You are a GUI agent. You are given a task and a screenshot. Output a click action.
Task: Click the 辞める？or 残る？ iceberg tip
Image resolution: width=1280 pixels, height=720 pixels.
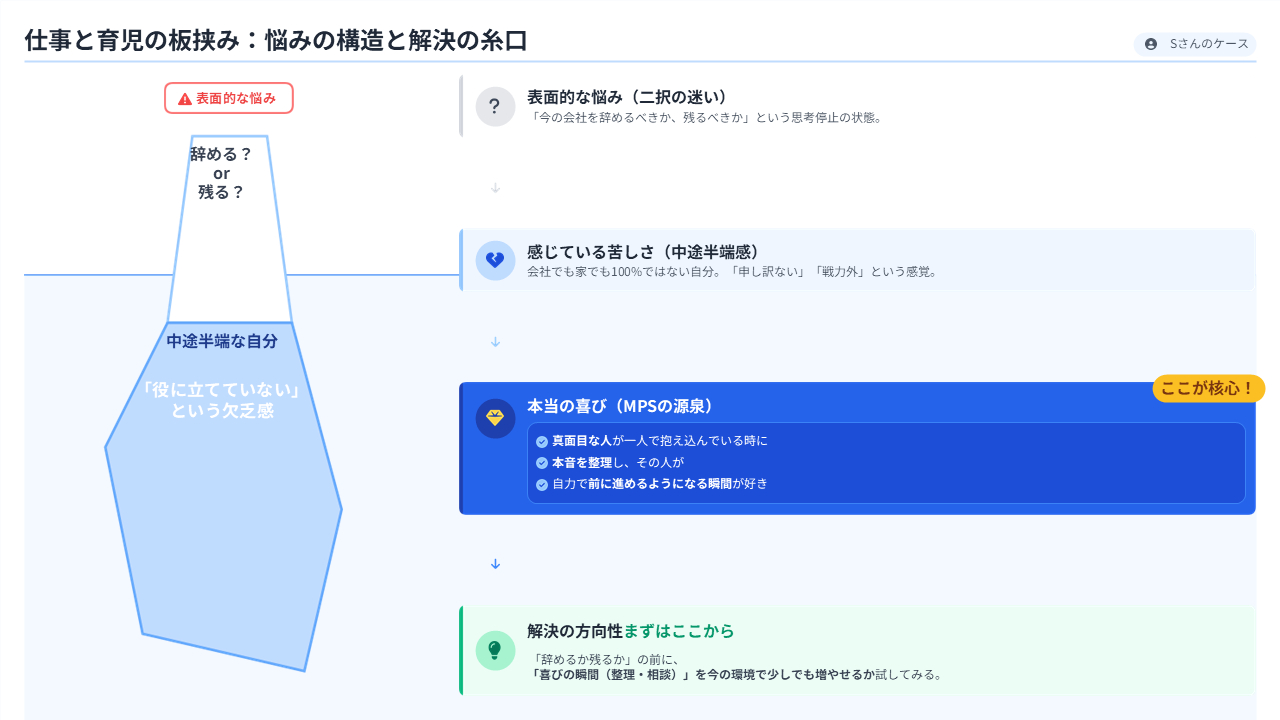[x=221, y=173]
